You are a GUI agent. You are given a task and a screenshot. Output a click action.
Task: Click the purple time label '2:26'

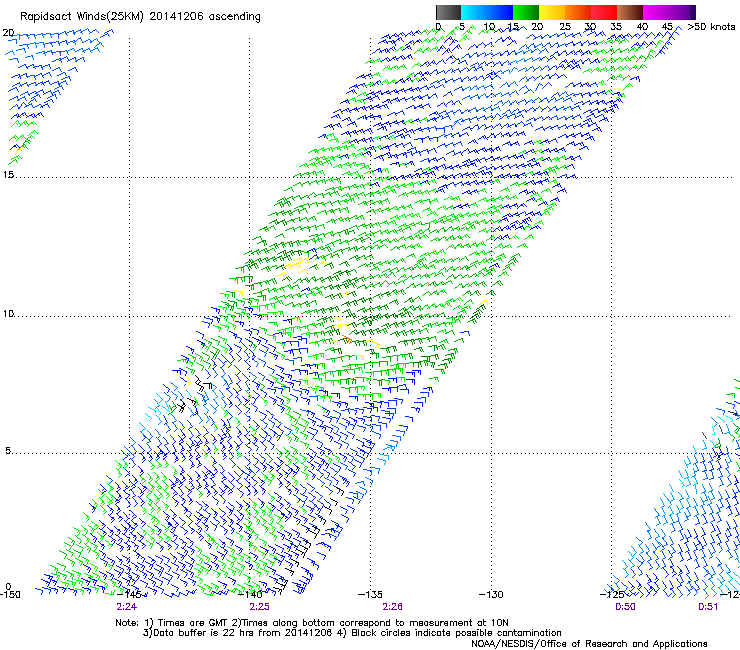393,607
